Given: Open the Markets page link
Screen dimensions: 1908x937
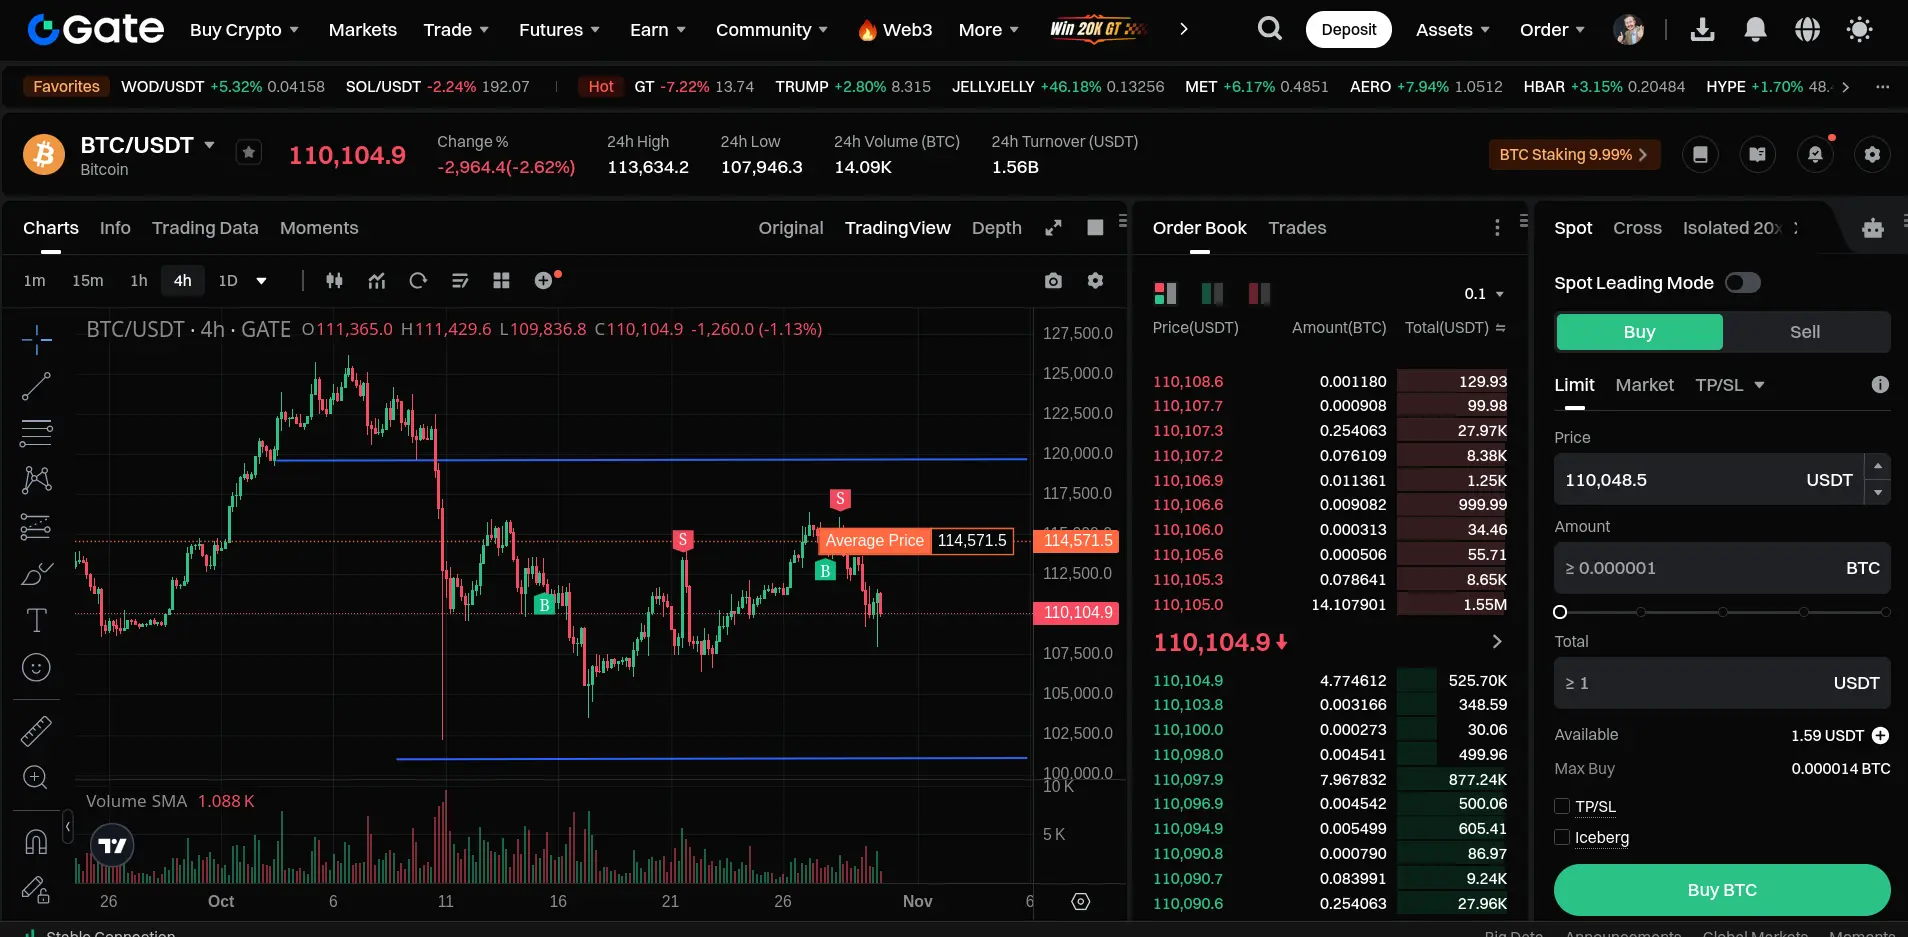Looking at the screenshot, I should 363,30.
